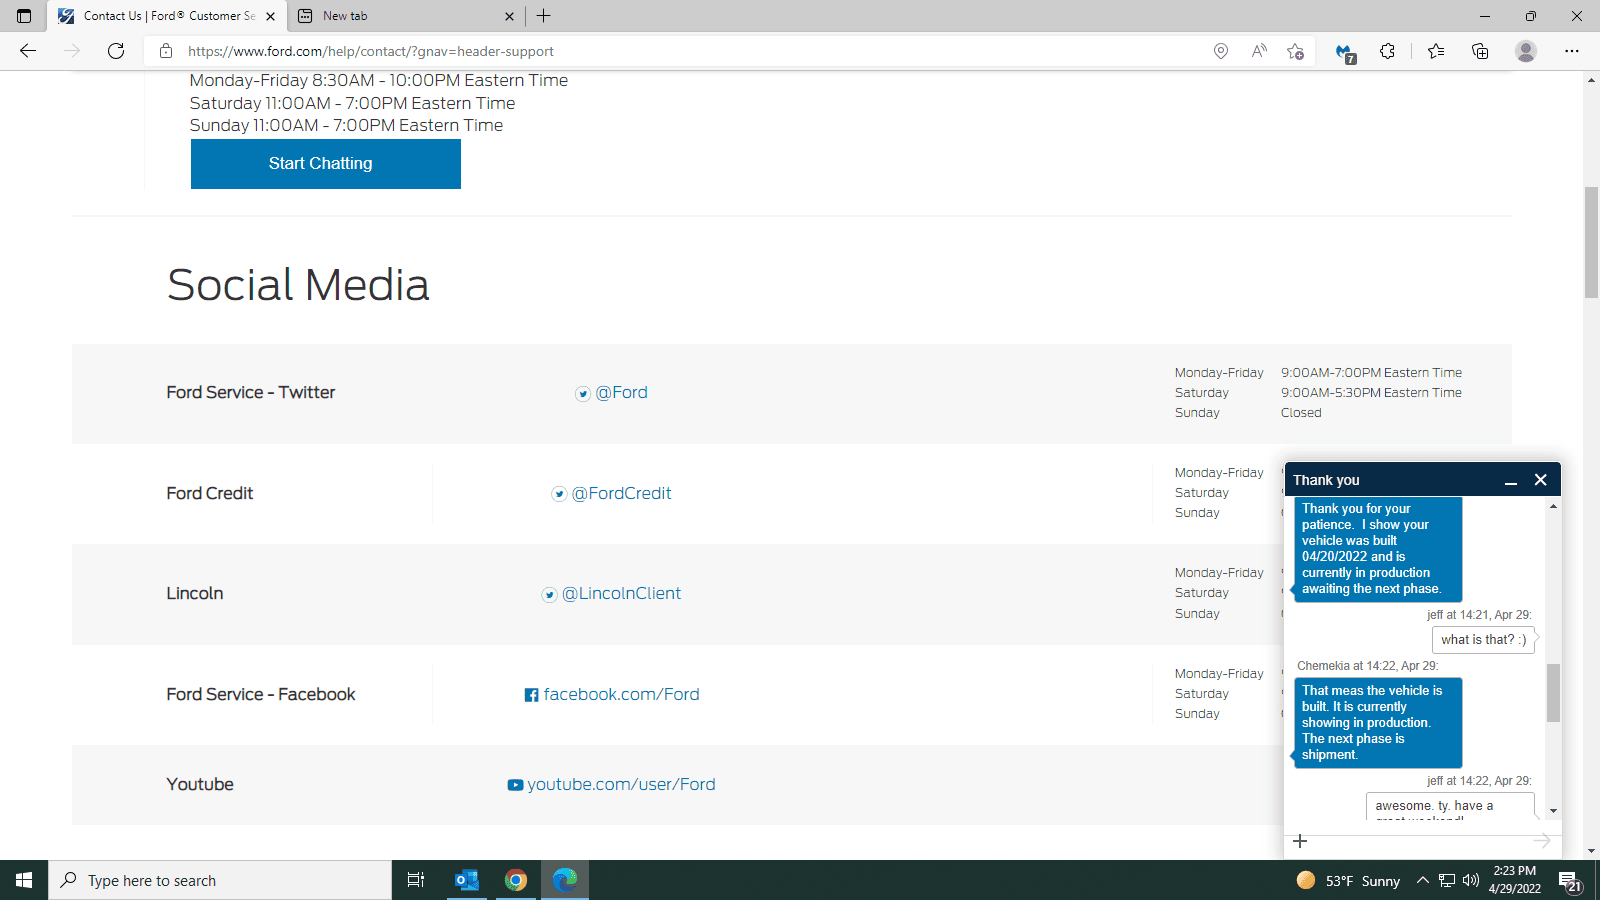
Task: Click the chat message input field
Action: [x=1420, y=841]
